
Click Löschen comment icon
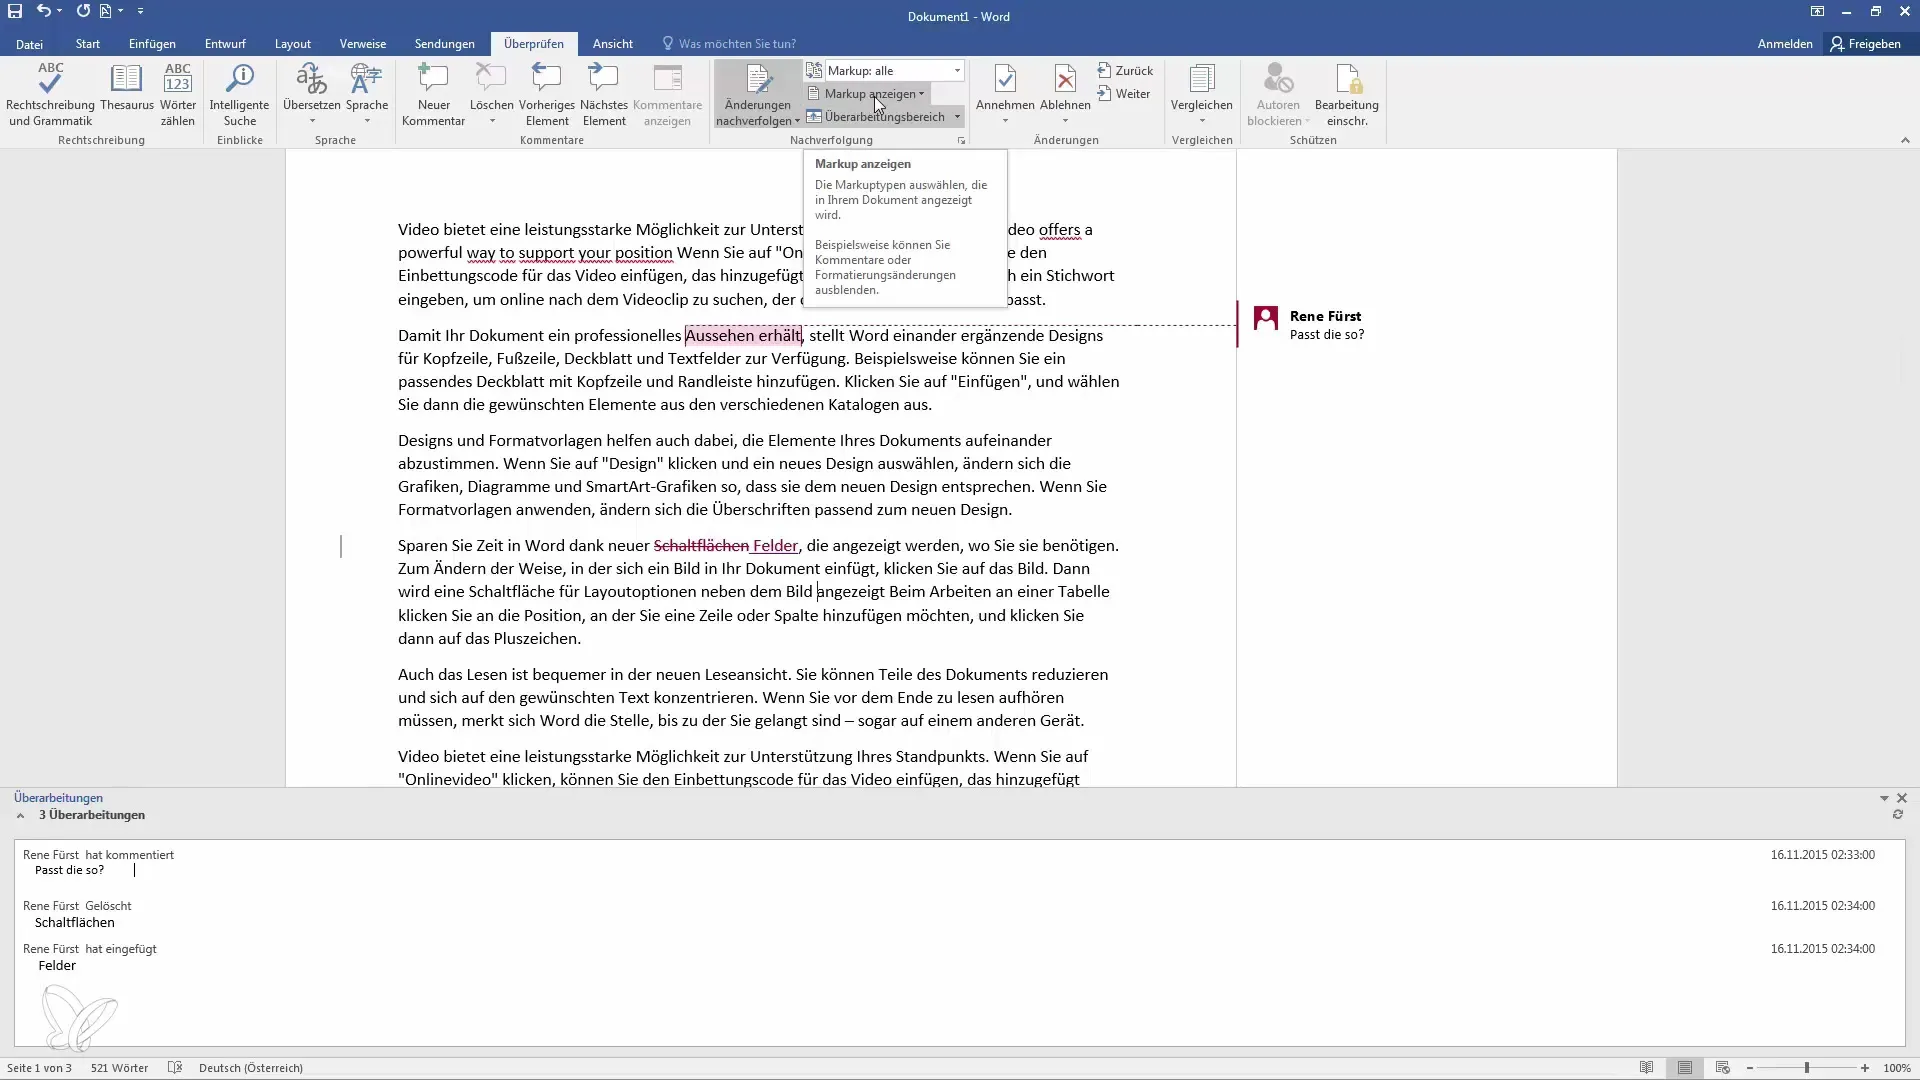click(491, 80)
